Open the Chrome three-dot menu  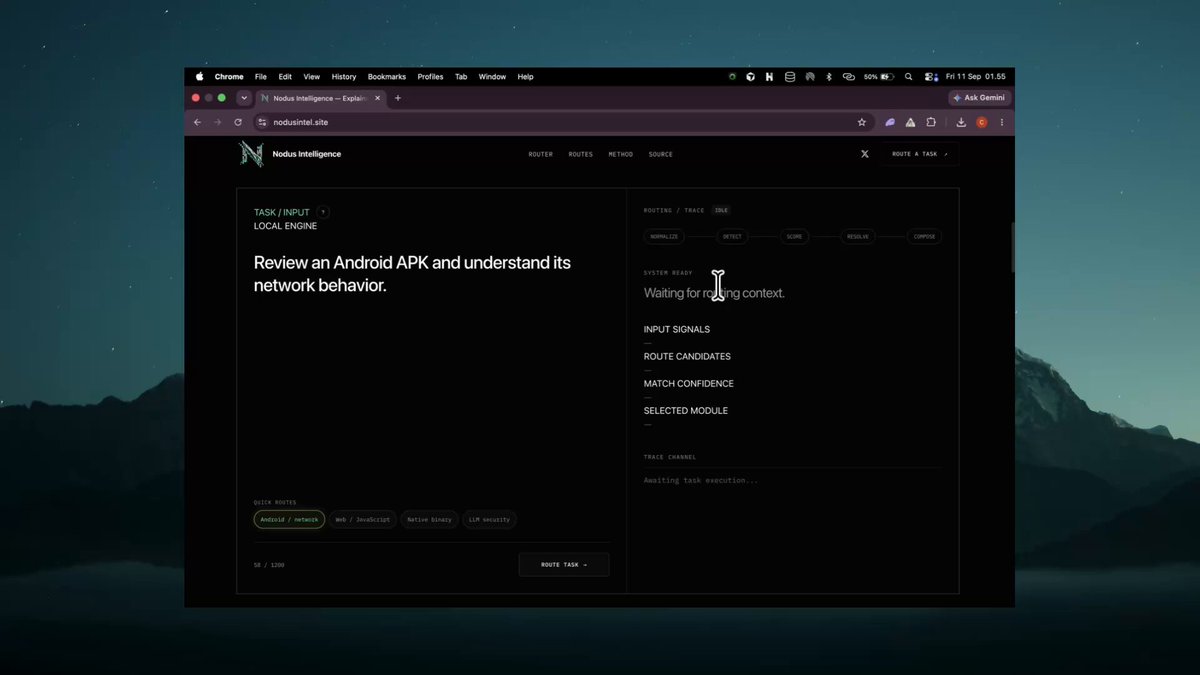(x=1002, y=122)
